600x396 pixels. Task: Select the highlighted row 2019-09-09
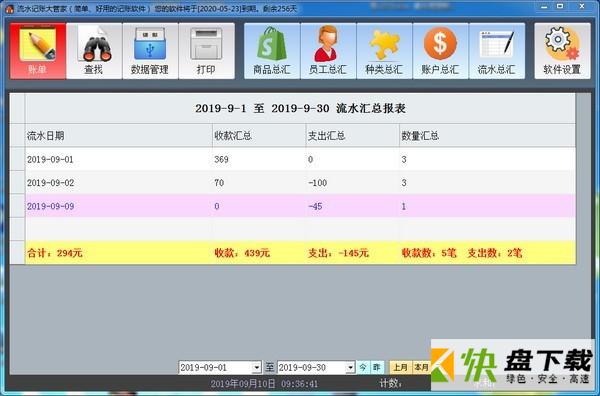click(x=300, y=206)
